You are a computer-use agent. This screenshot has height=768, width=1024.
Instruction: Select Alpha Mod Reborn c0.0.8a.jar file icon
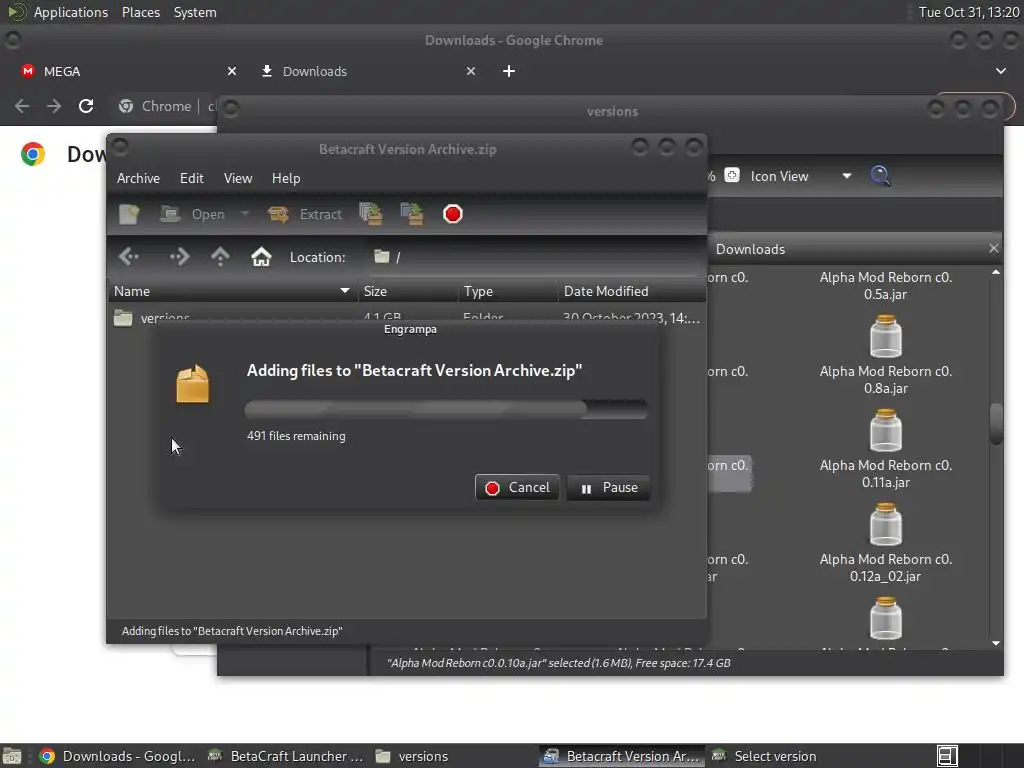pos(886,336)
